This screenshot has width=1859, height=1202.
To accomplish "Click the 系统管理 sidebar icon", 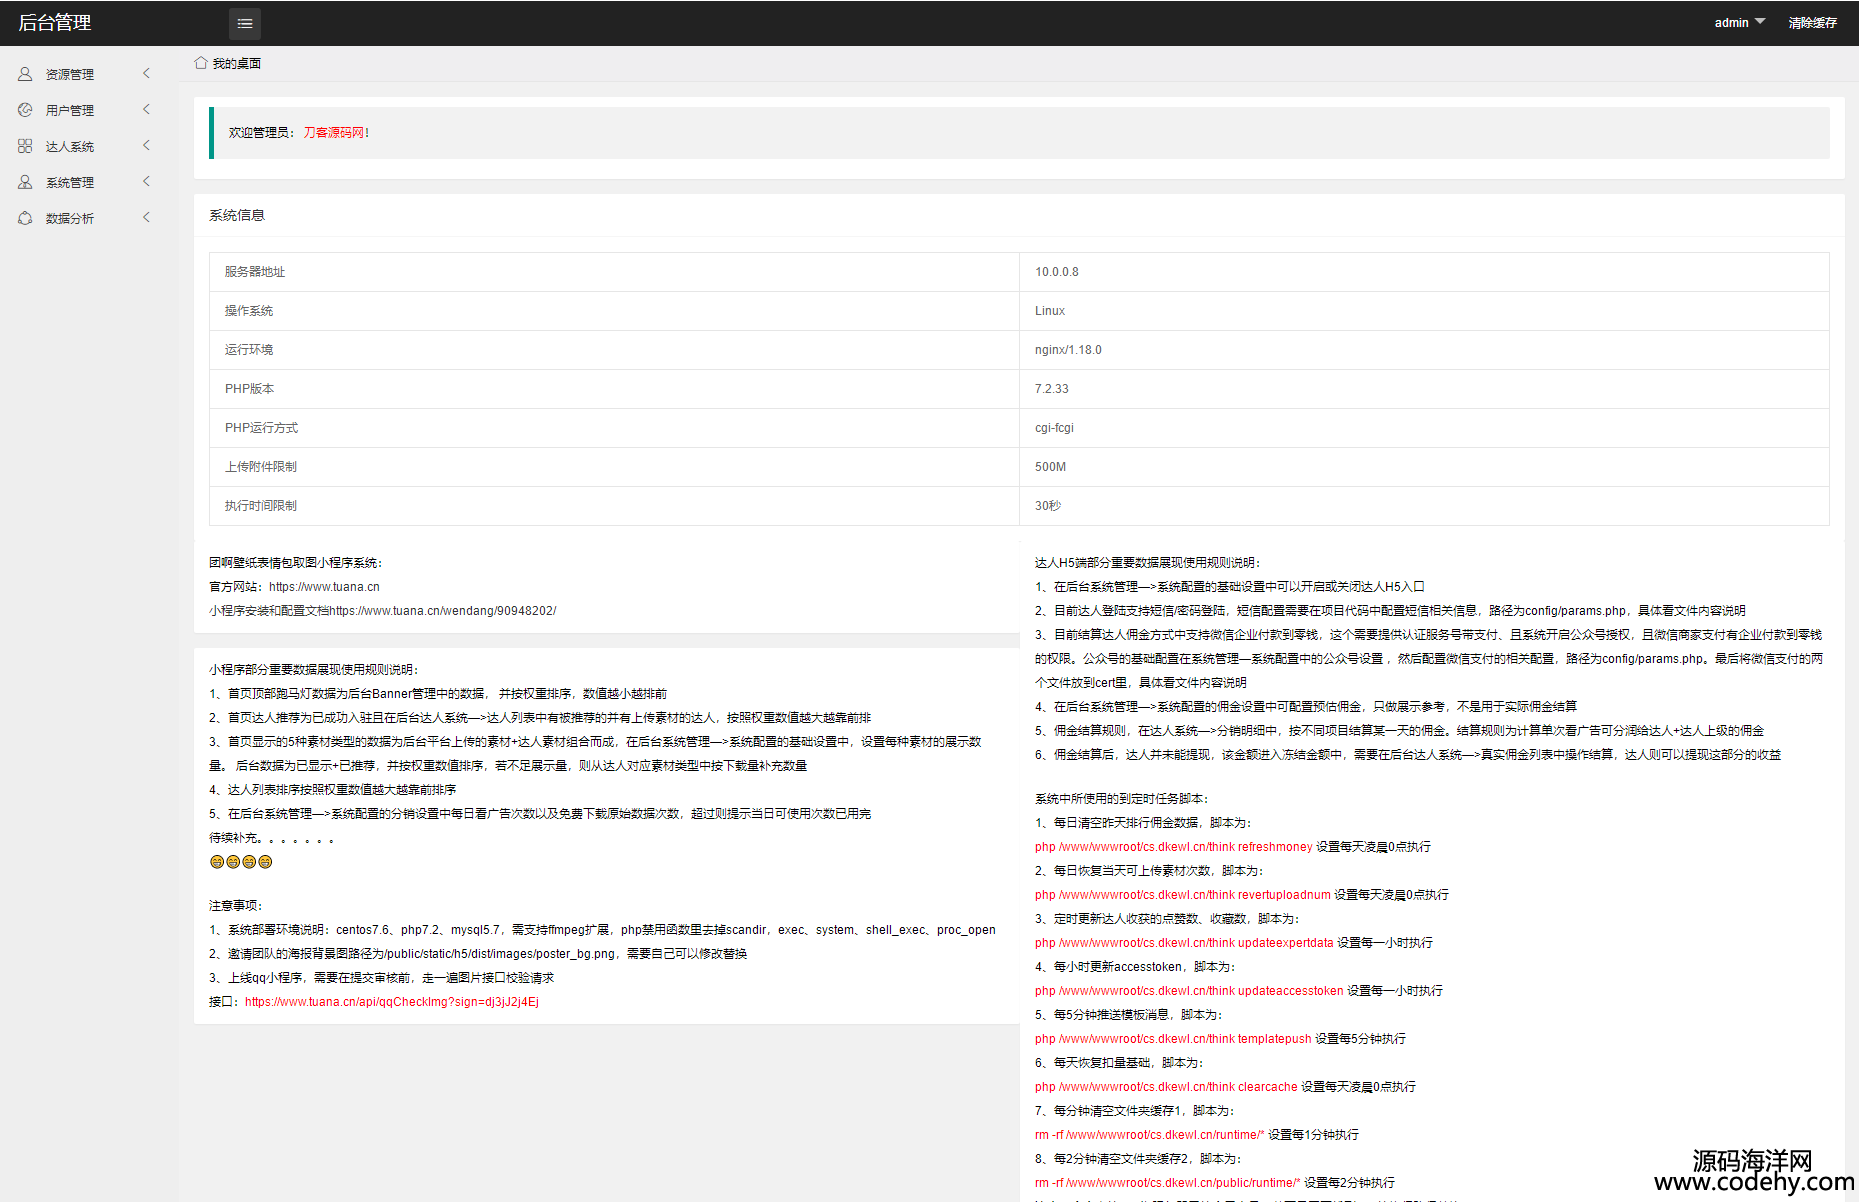I will pyautogui.click(x=25, y=182).
